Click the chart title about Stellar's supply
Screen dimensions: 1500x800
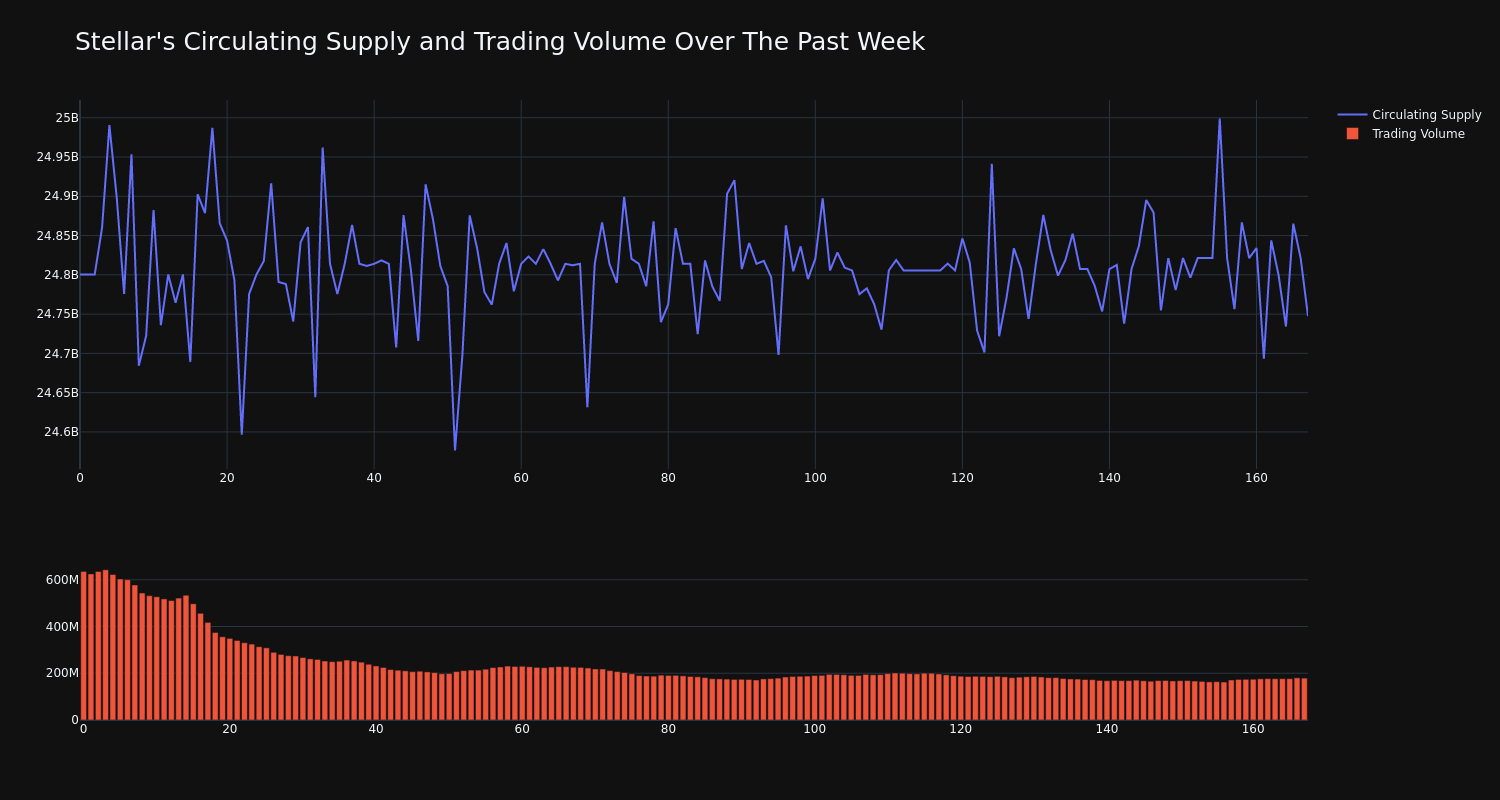(x=500, y=42)
